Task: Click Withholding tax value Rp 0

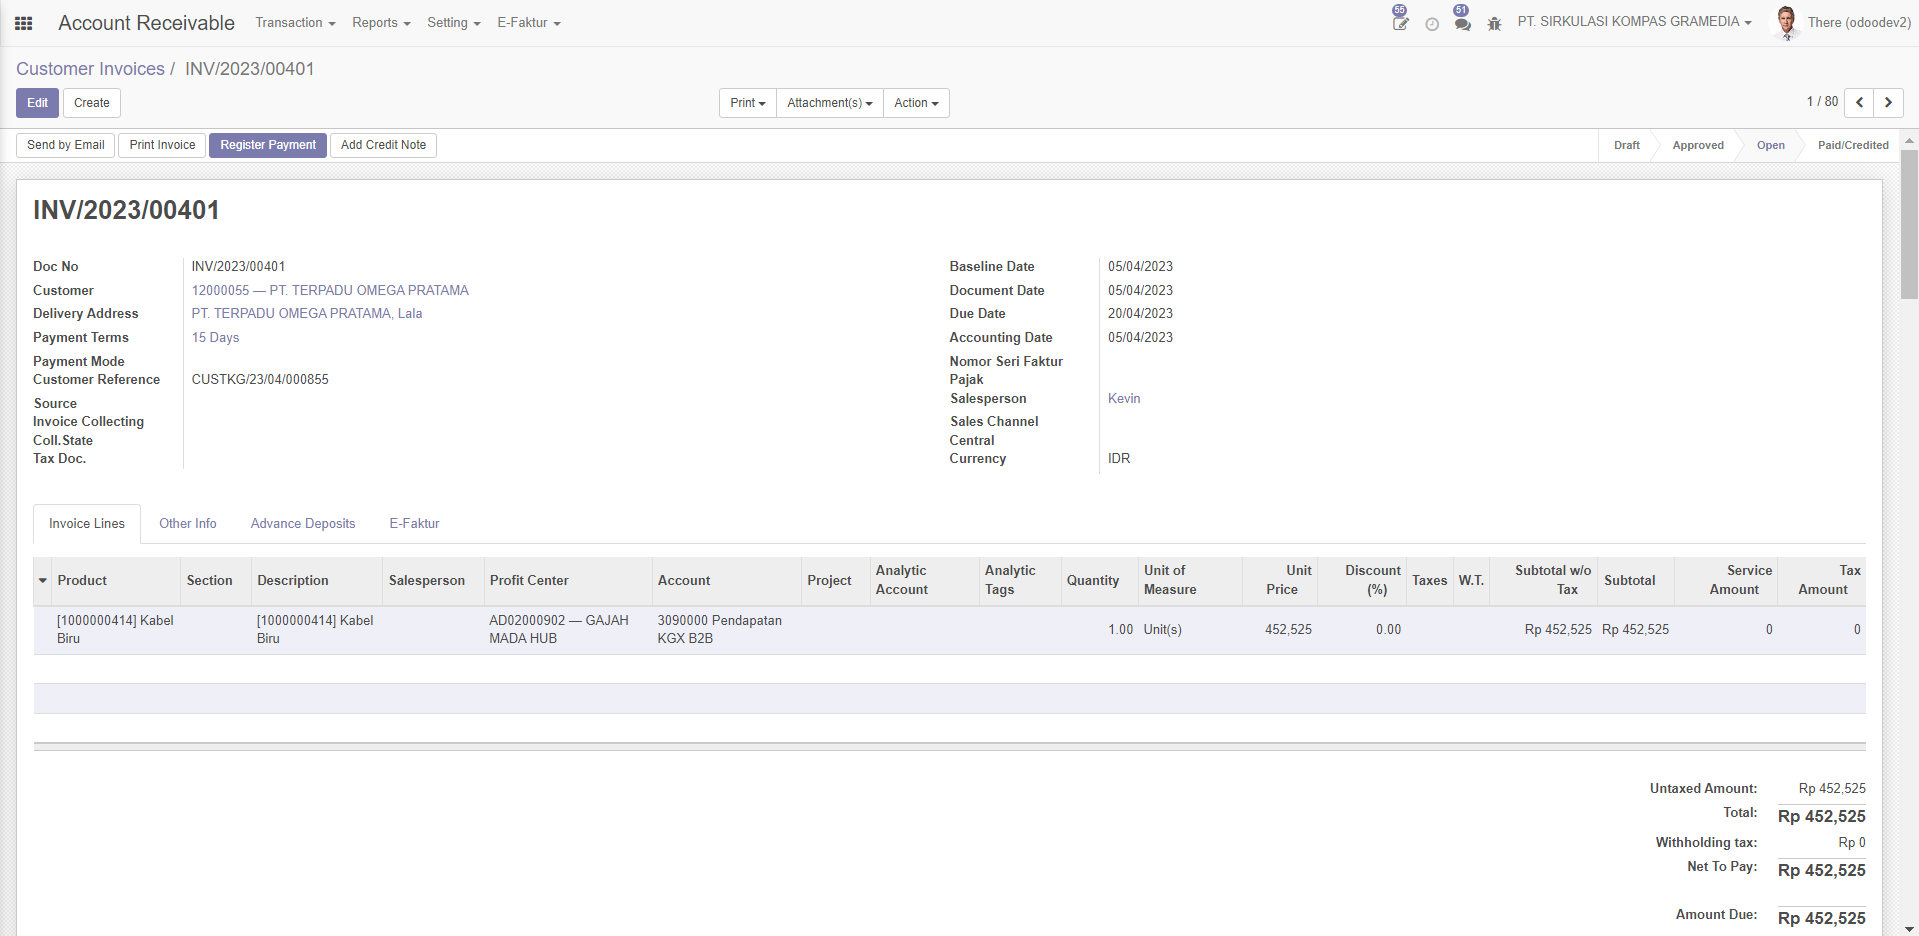Action: coord(1852,842)
